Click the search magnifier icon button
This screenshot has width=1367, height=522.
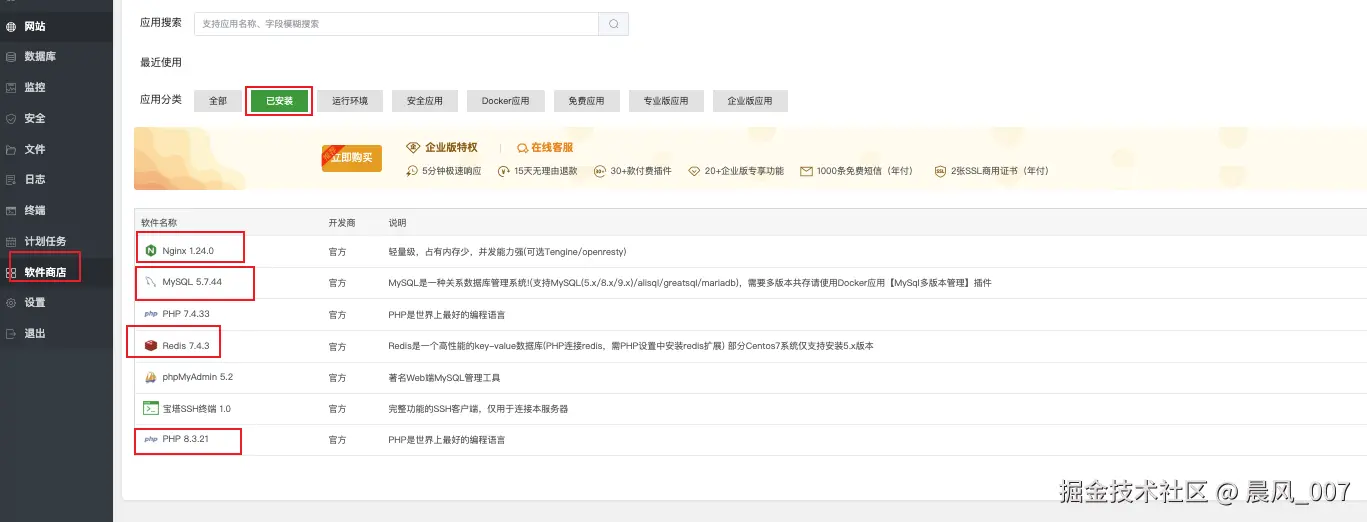614,23
